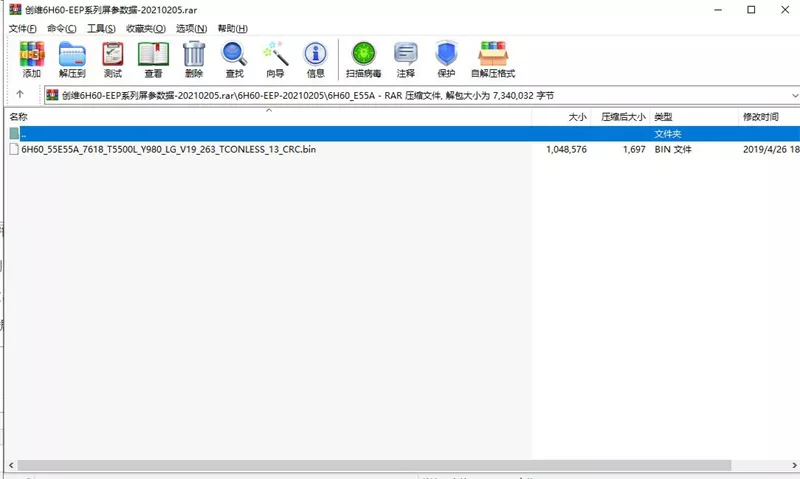Sort by 类型 column header
Image resolution: width=800 pixels, height=479 pixels.
coord(694,117)
